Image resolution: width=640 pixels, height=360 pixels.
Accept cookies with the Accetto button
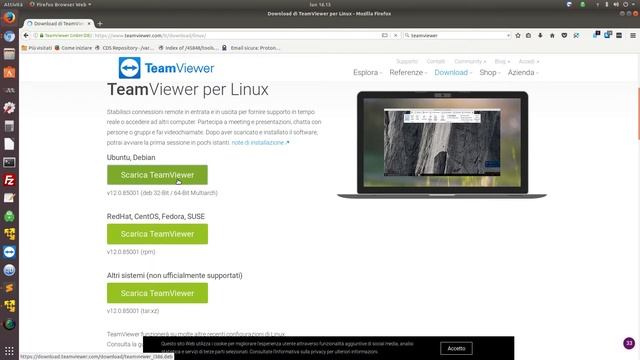[456, 348]
